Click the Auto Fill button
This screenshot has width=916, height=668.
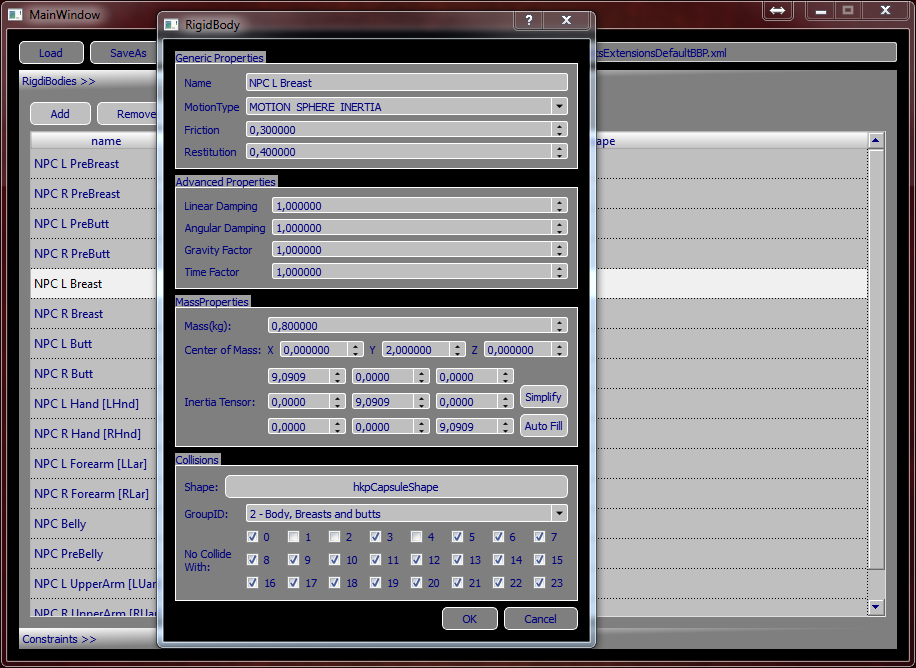click(543, 426)
